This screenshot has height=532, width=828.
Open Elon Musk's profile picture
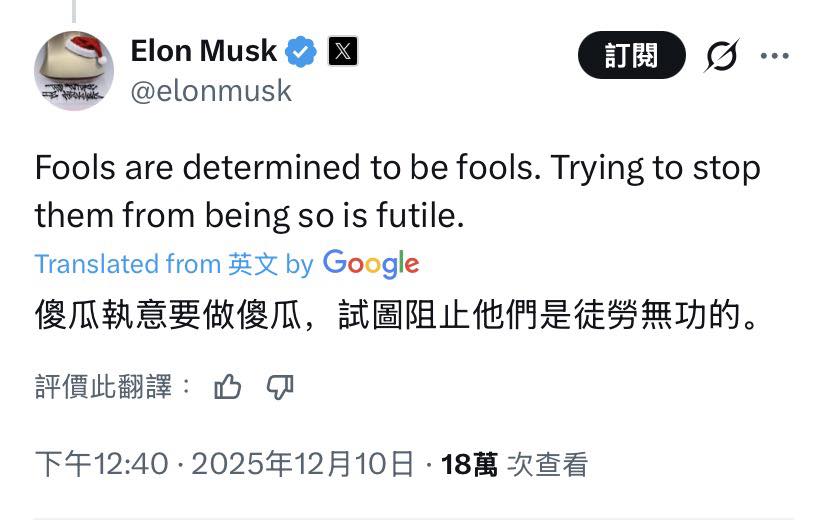click(x=74, y=70)
